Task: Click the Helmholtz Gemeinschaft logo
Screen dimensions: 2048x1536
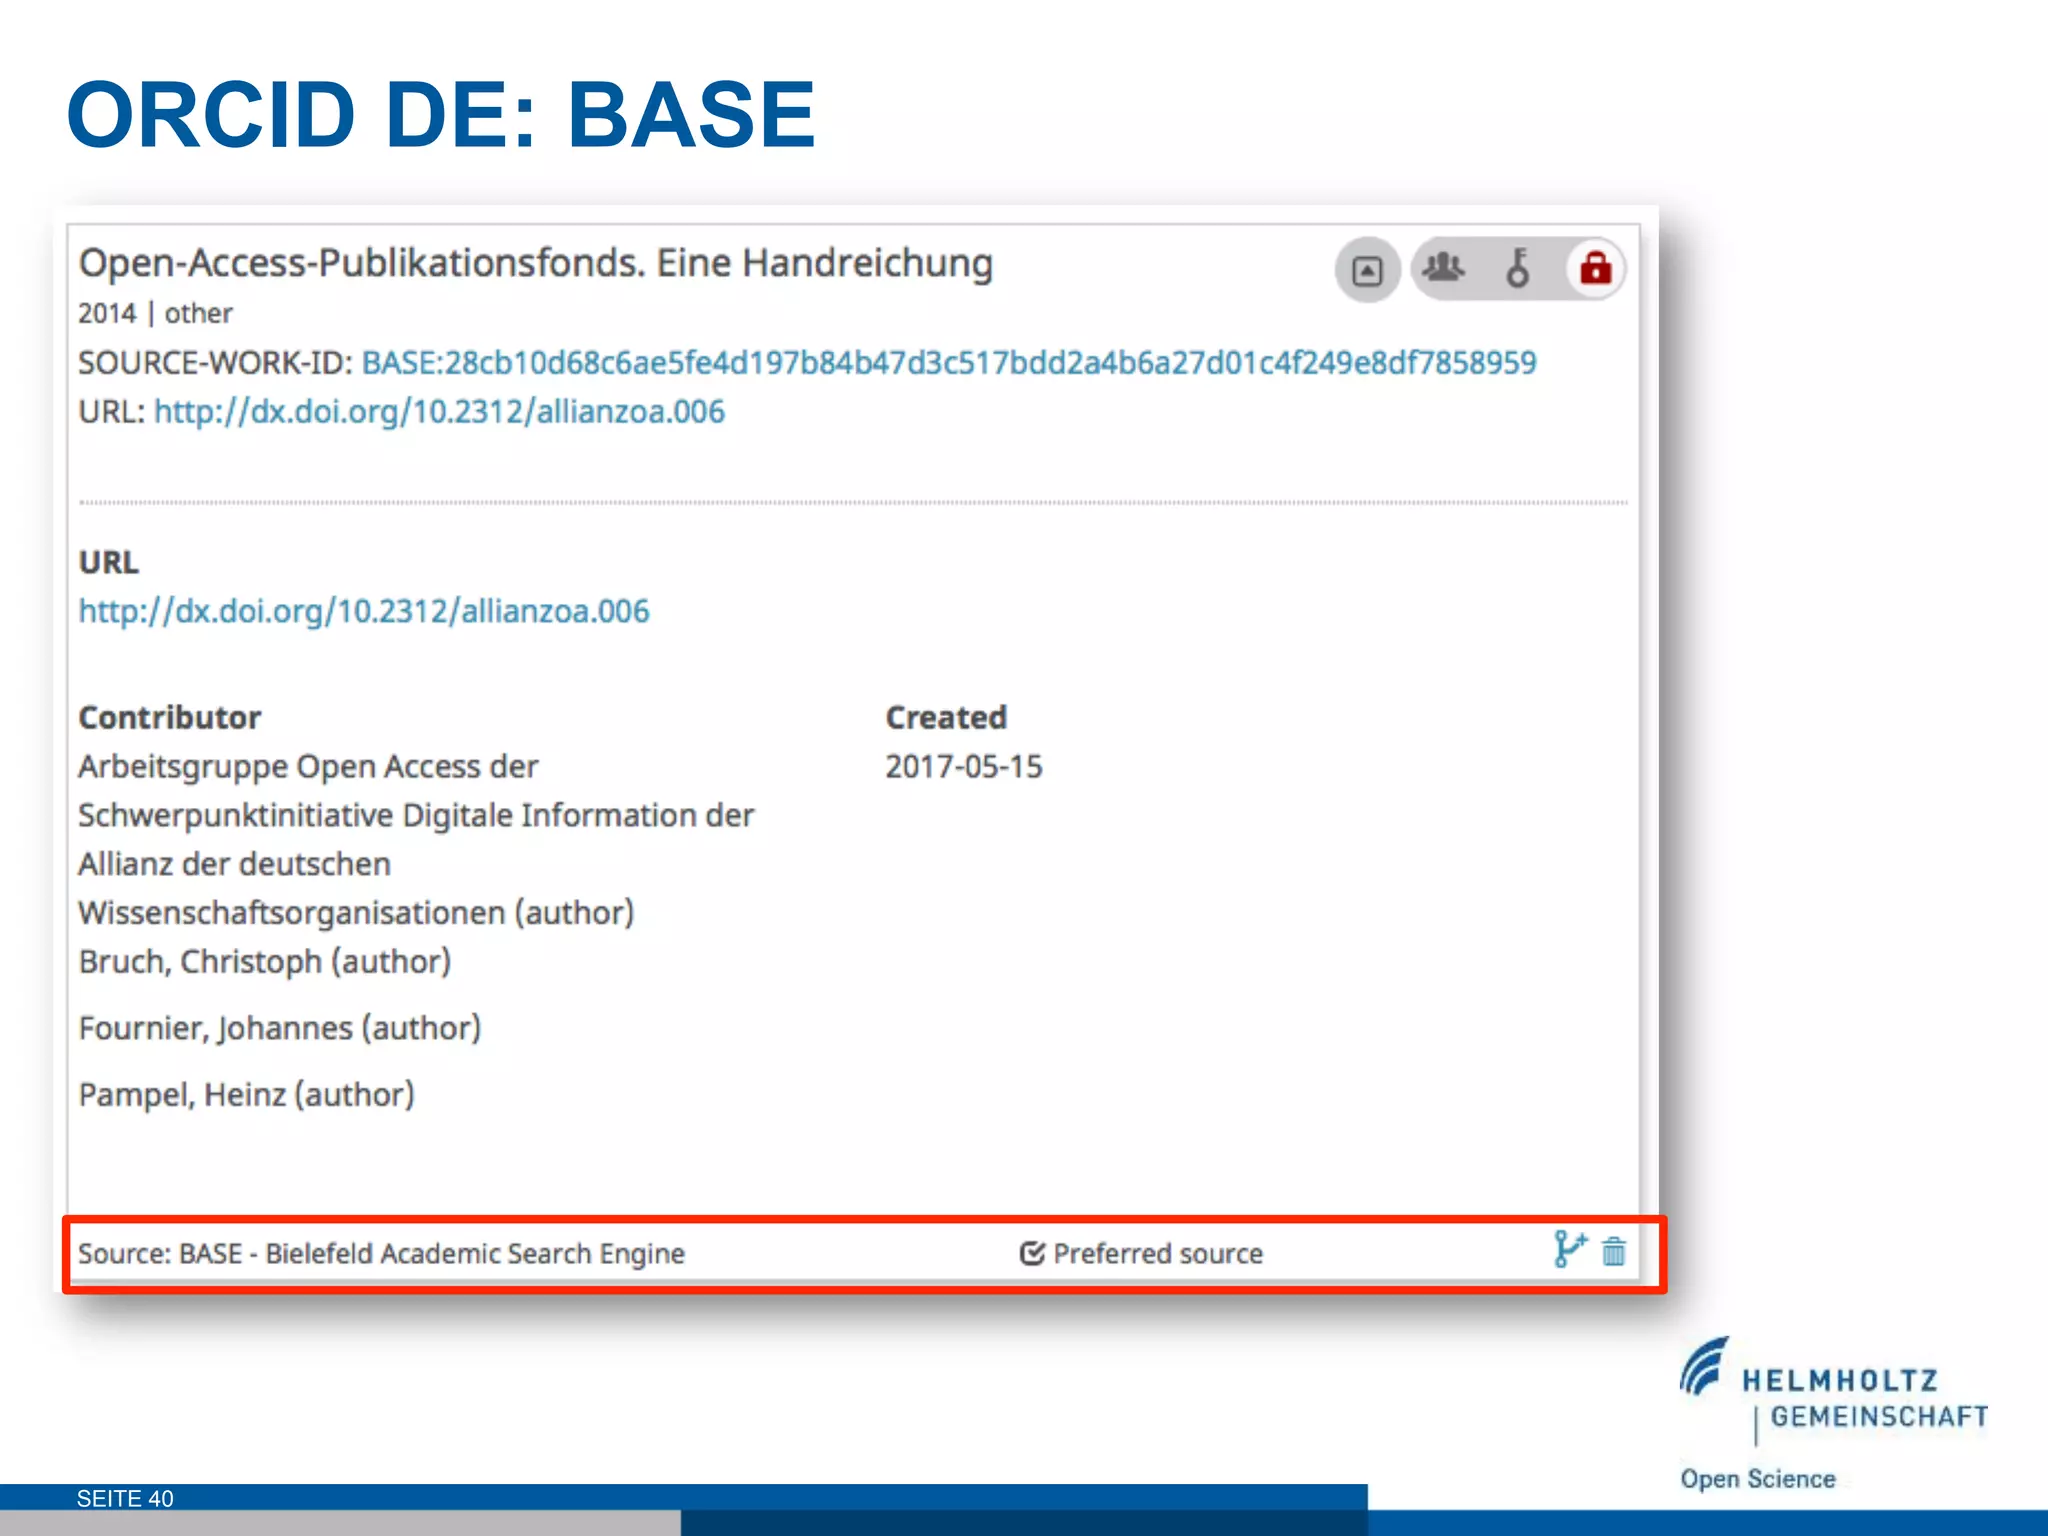Action: [x=1833, y=1392]
